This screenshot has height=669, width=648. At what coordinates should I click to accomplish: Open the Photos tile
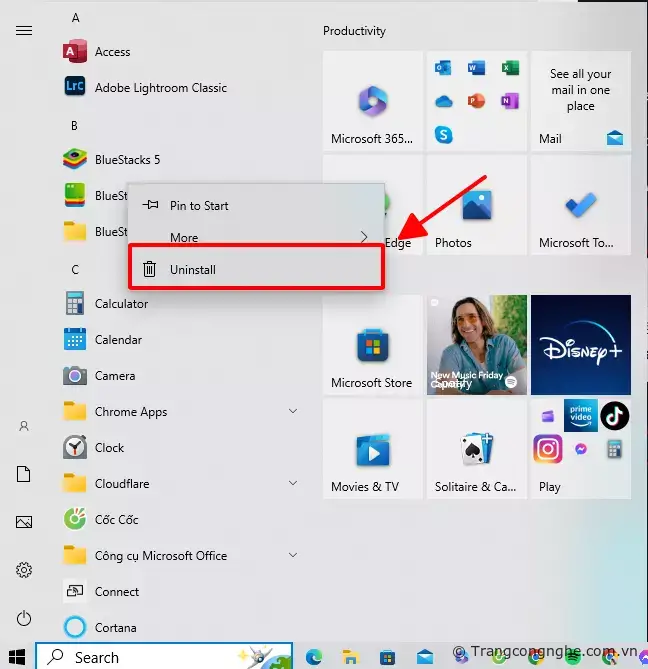click(477, 205)
